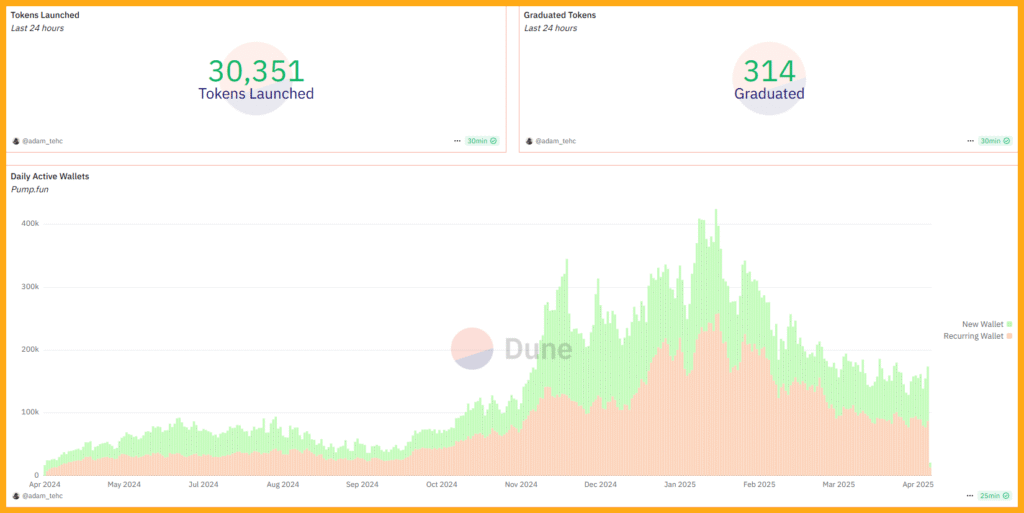Click the Oct 2024 x-axis label
The width and height of the screenshot is (1024, 513).
click(441, 485)
